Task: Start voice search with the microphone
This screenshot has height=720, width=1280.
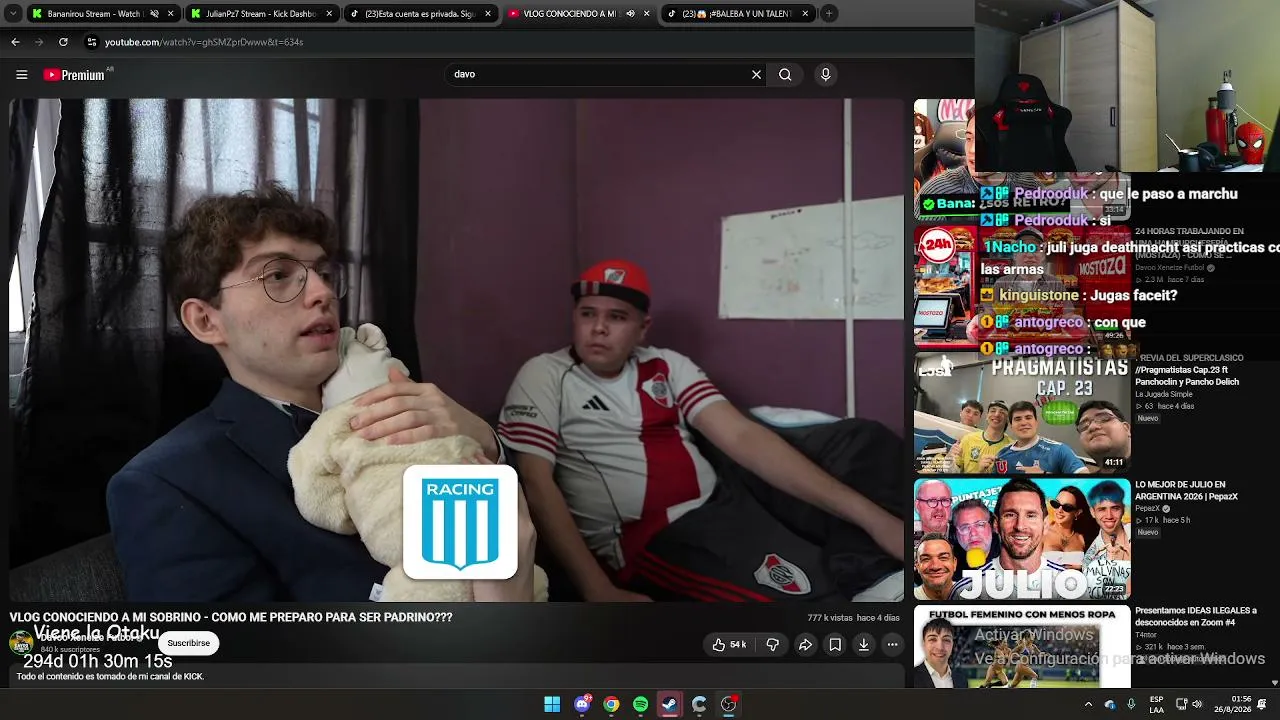Action: pyautogui.click(x=825, y=74)
